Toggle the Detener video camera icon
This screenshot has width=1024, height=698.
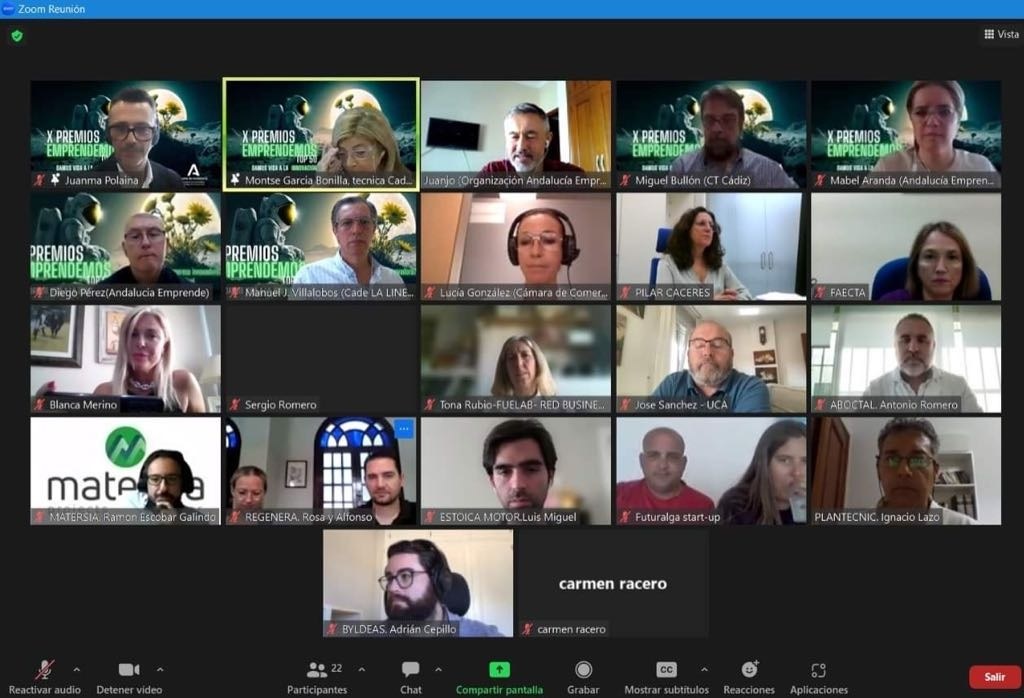[x=129, y=670]
